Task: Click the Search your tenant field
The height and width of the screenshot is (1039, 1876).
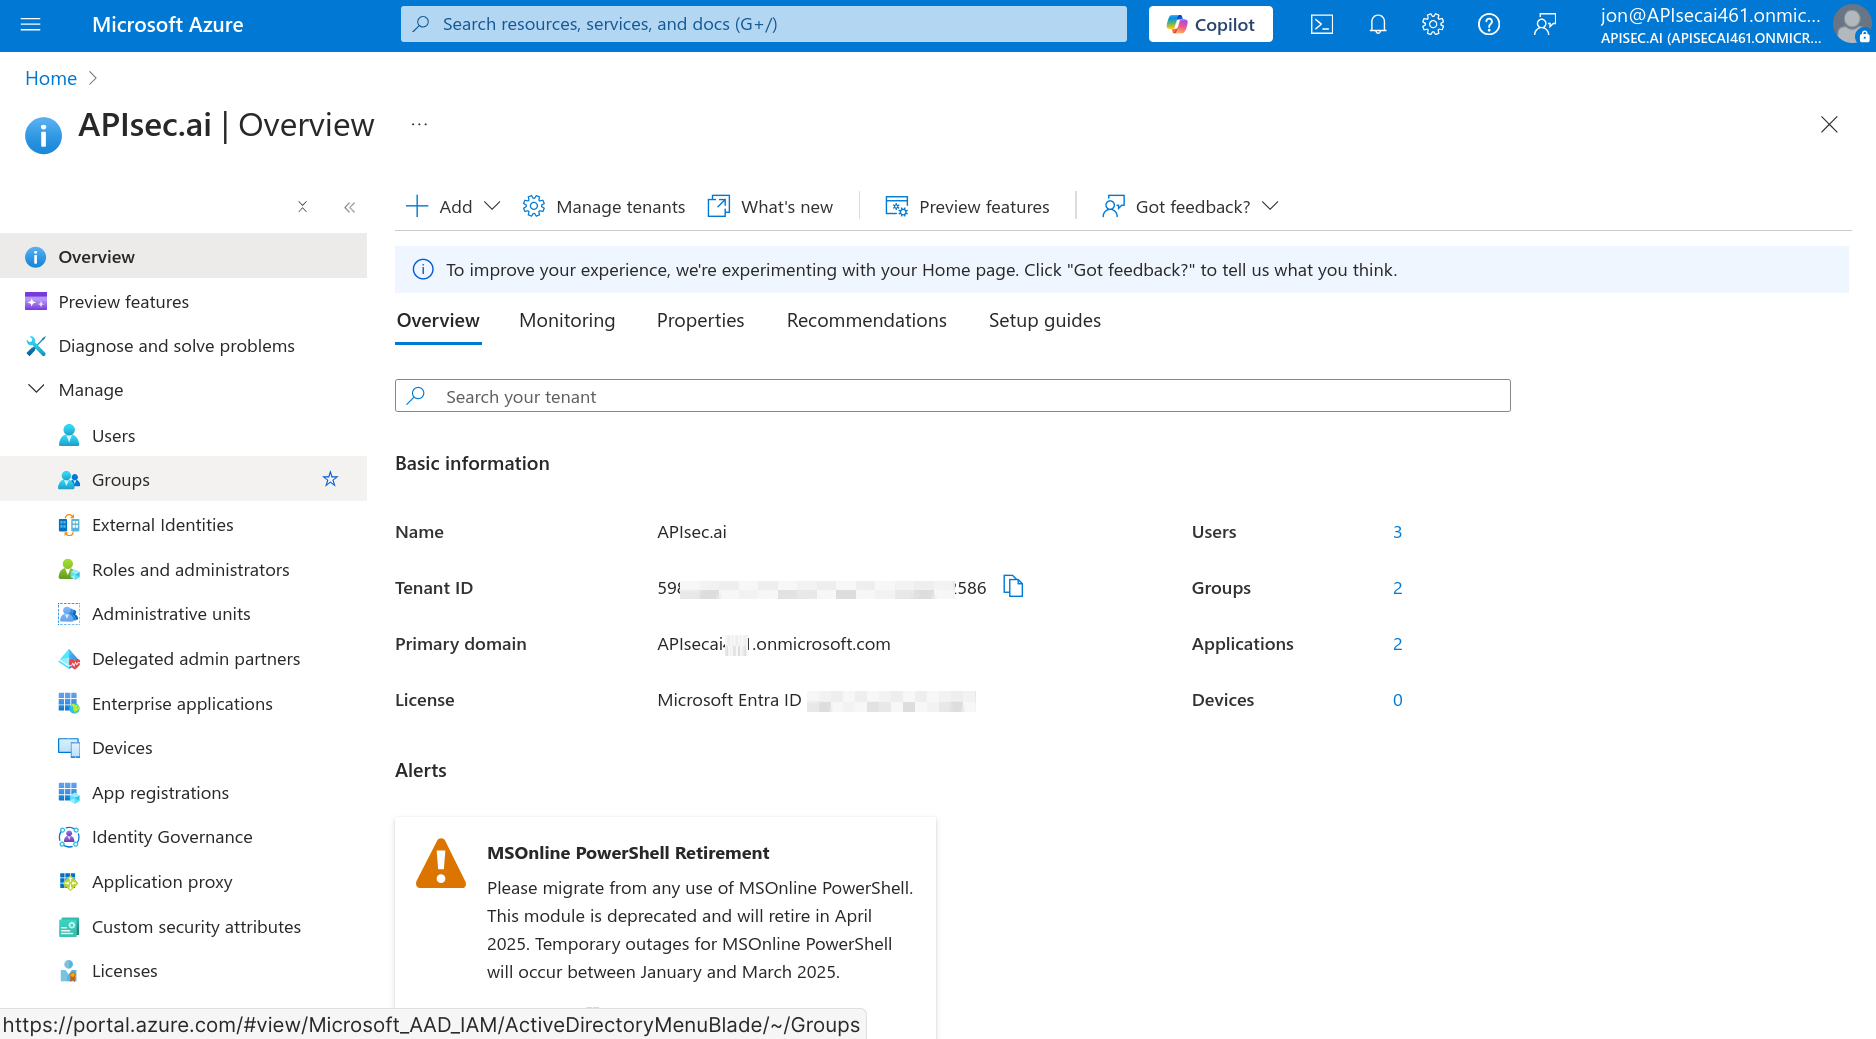Action: pyautogui.click(x=952, y=396)
